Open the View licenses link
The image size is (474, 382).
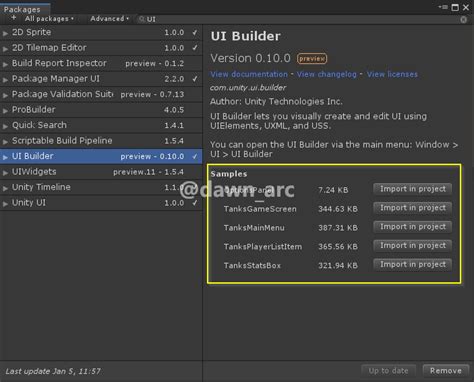(392, 74)
